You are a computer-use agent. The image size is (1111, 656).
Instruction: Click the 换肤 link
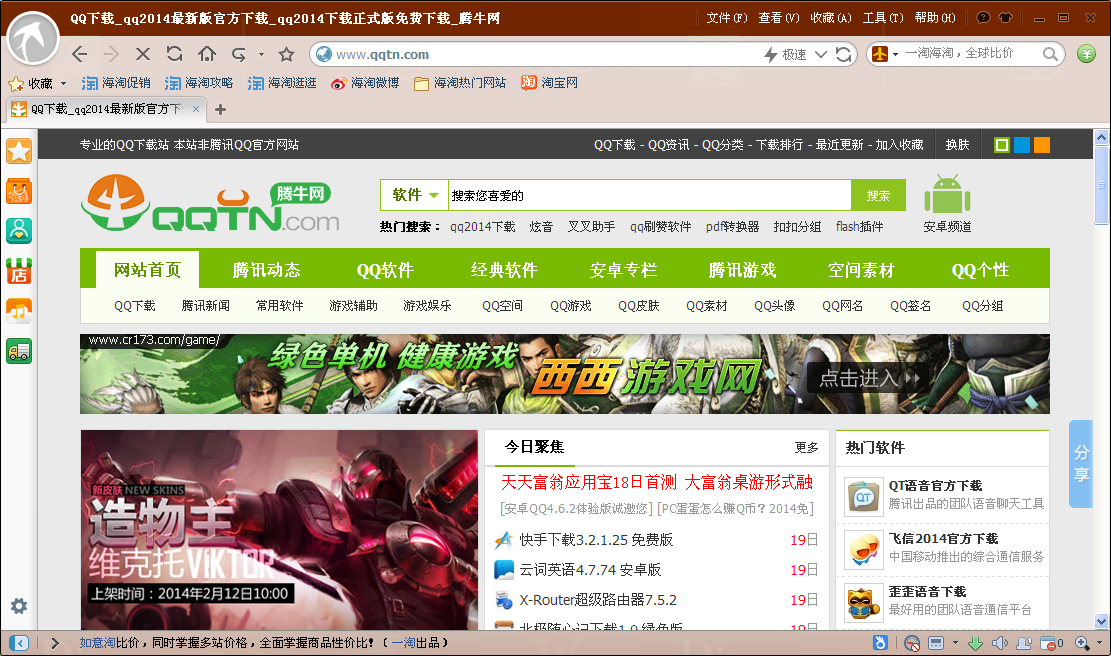click(x=957, y=145)
